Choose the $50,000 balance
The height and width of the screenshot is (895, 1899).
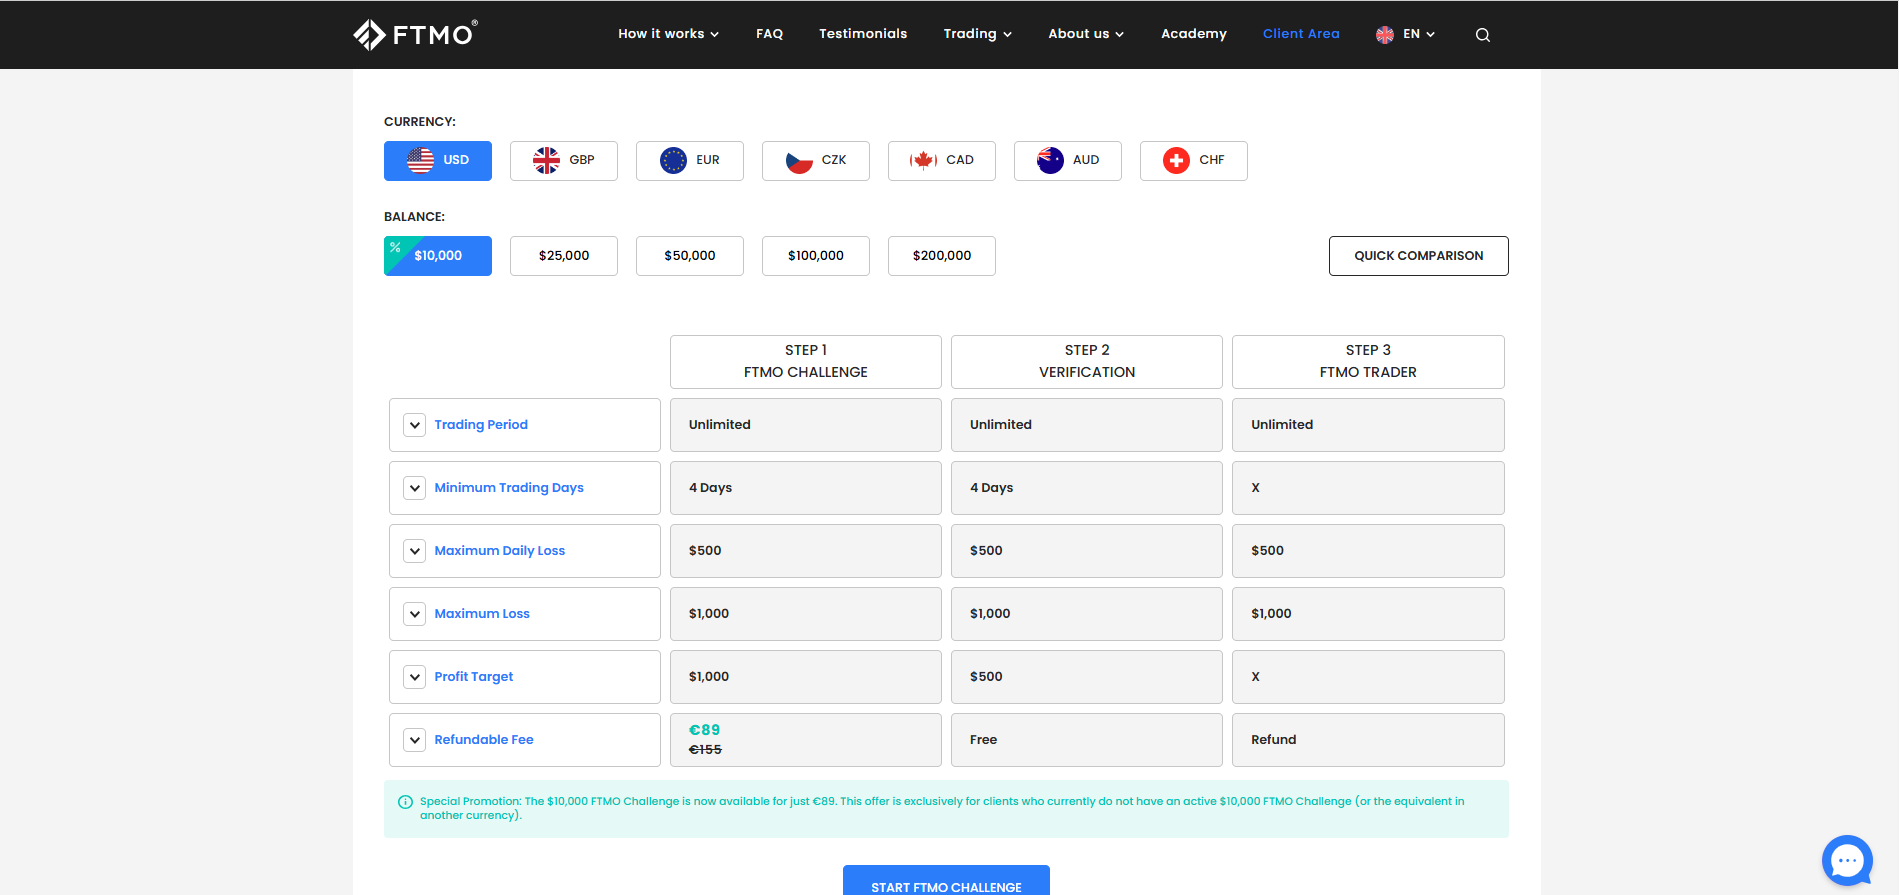(x=690, y=256)
